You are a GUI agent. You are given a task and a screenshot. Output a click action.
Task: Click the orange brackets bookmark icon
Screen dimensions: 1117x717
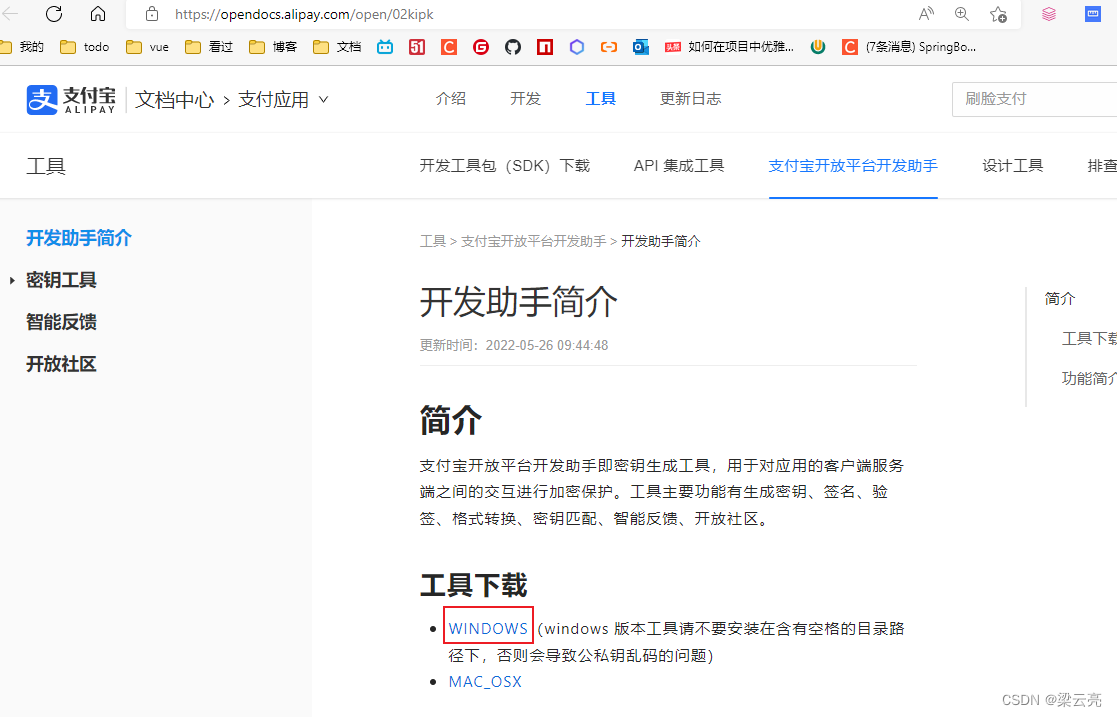click(609, 47)
